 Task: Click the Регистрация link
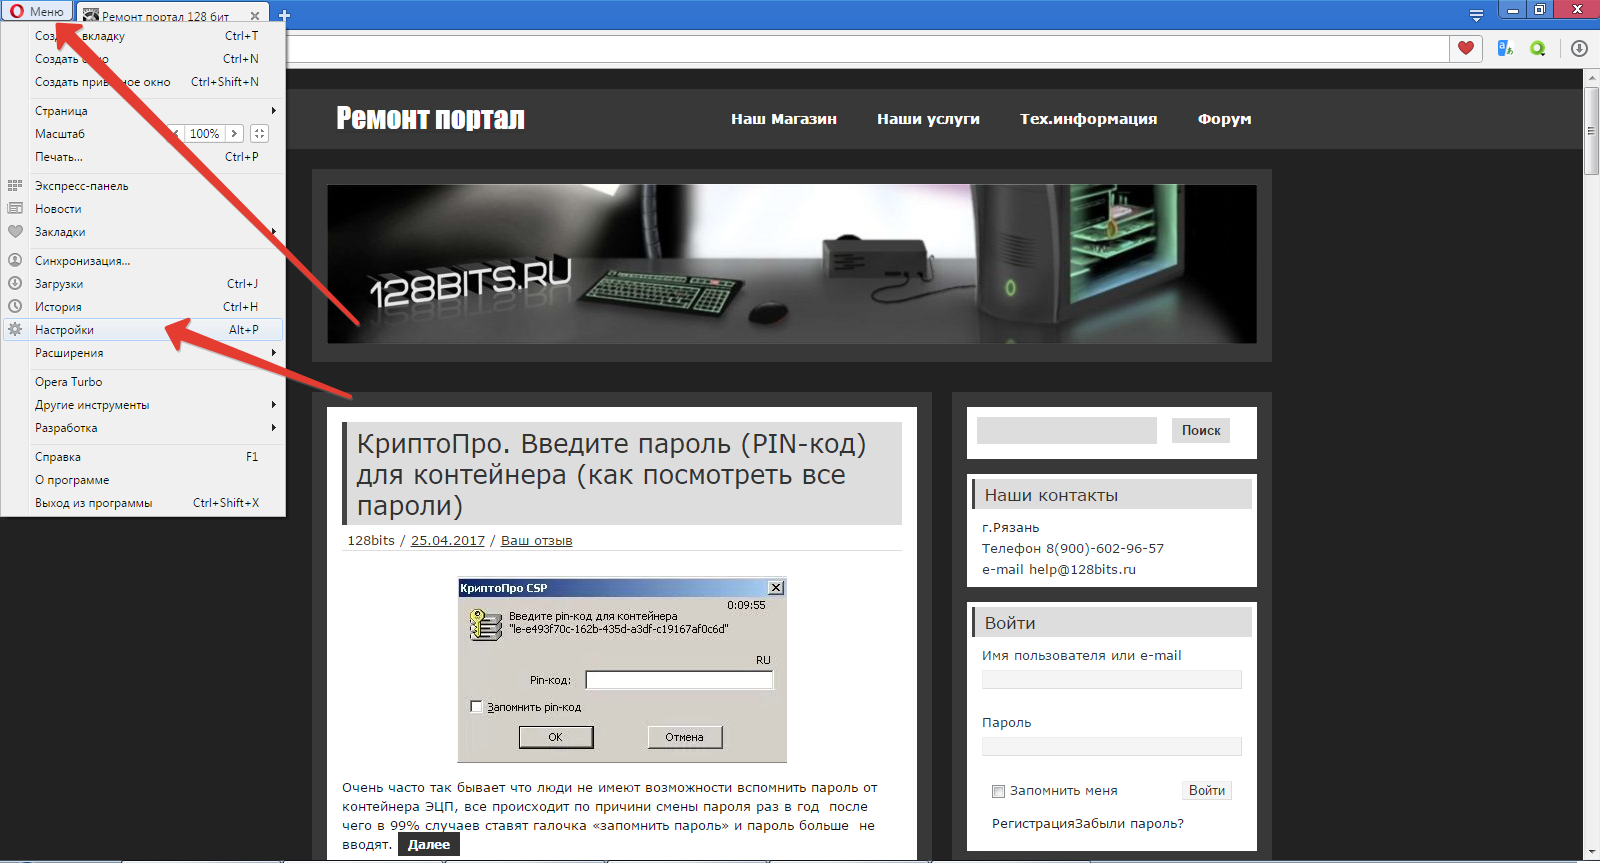click(x=1033, y=824)
